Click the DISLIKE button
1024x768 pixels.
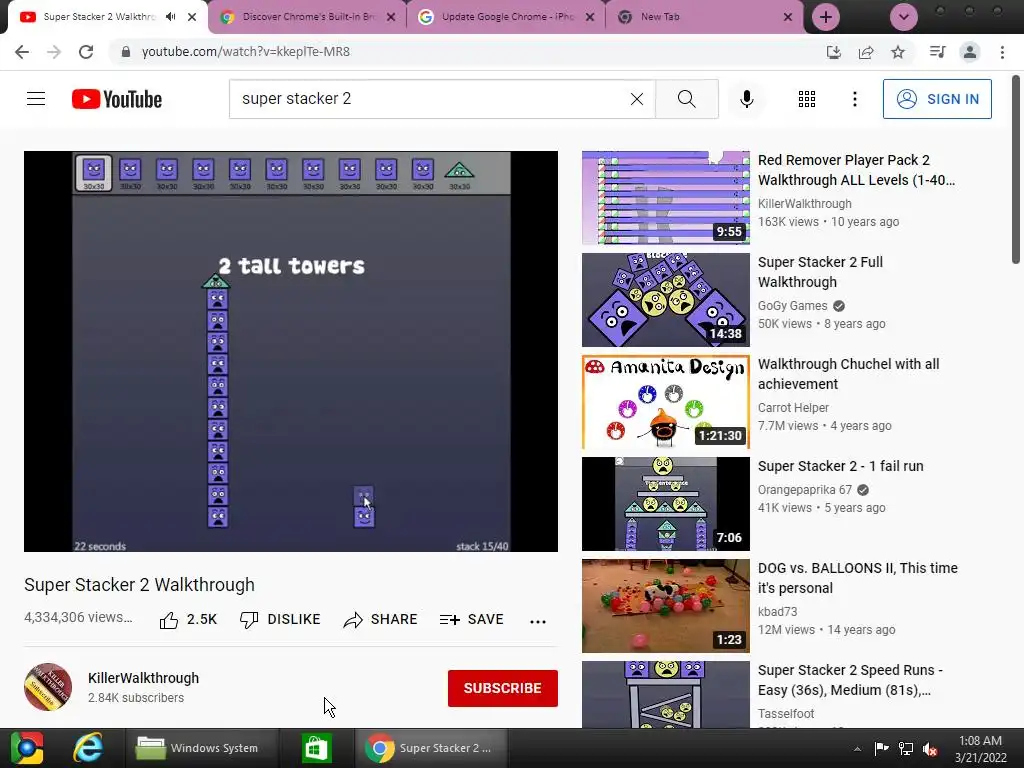tap(280, 619)
